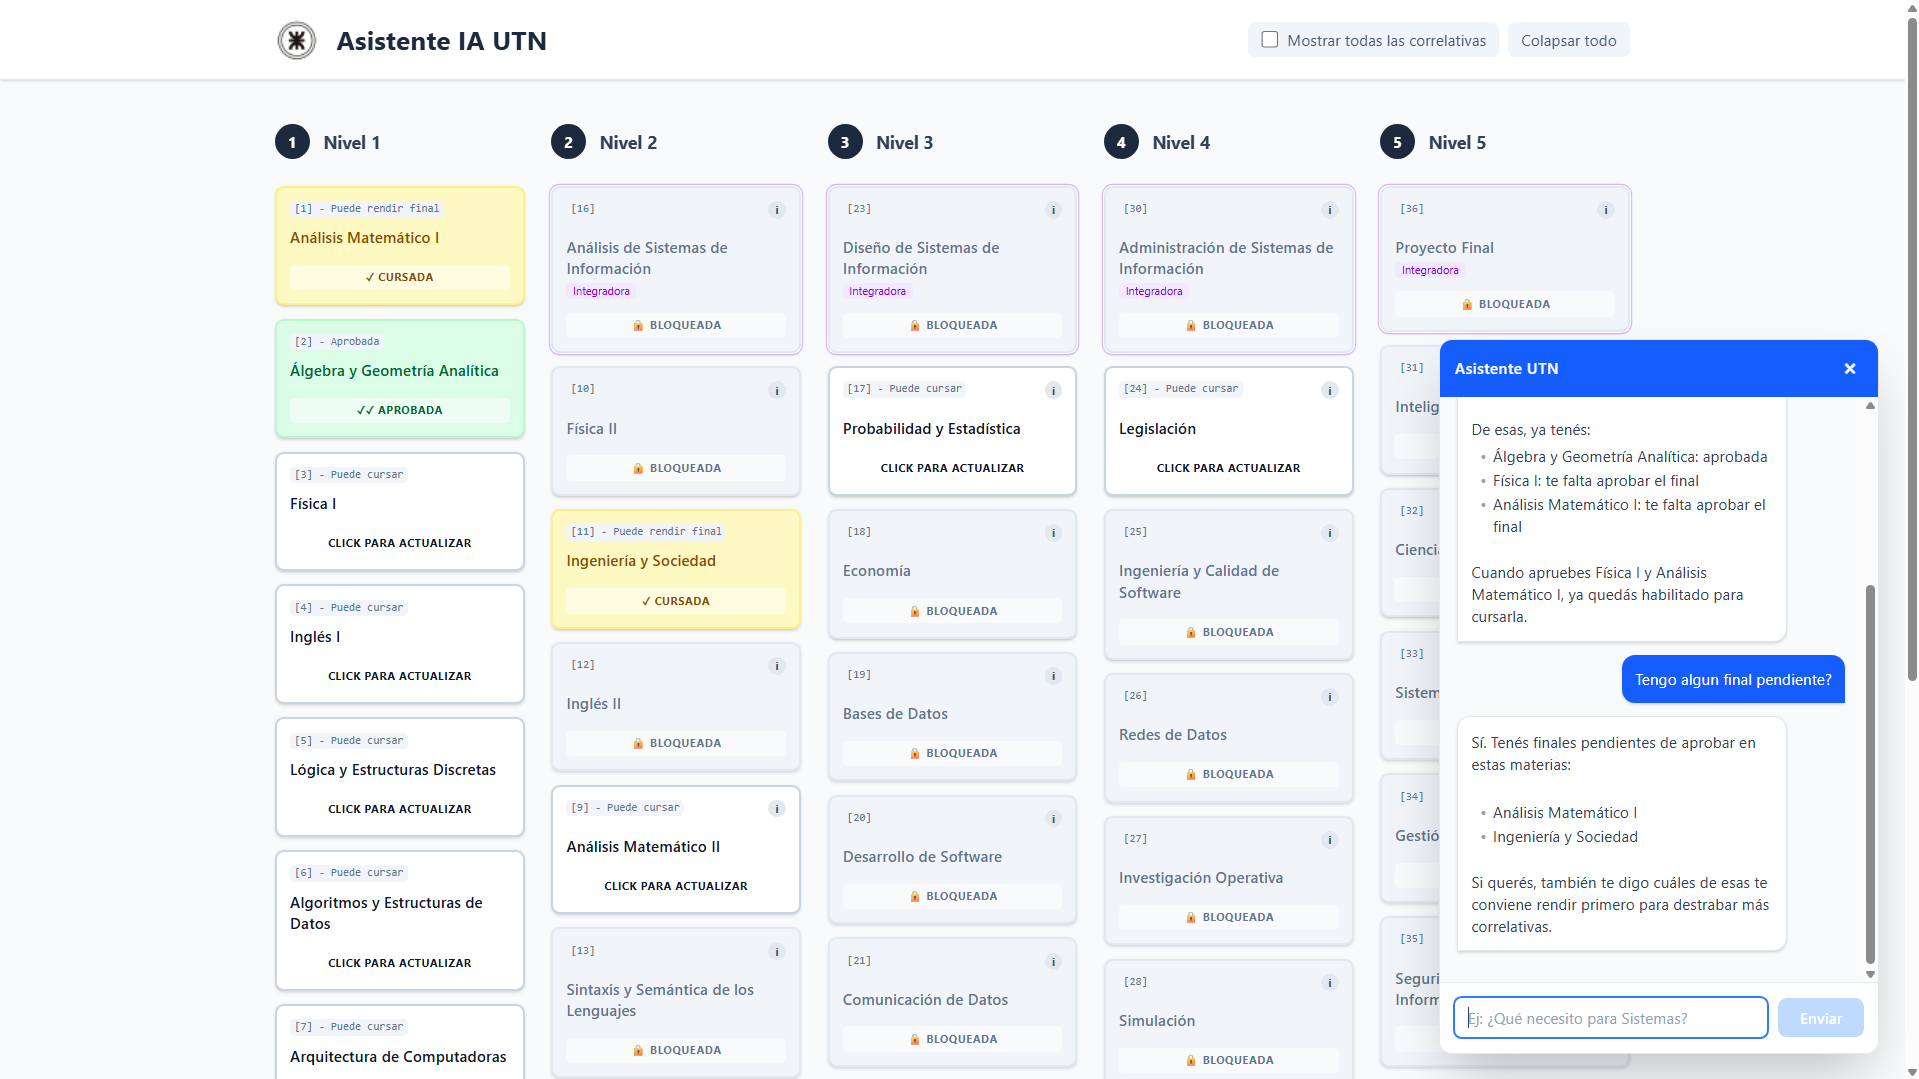The width and height of the screenshot is (1919, 1079).
Task: Click 'Tengo algun final pendiente?' chat message
Action: point(1733,679)
